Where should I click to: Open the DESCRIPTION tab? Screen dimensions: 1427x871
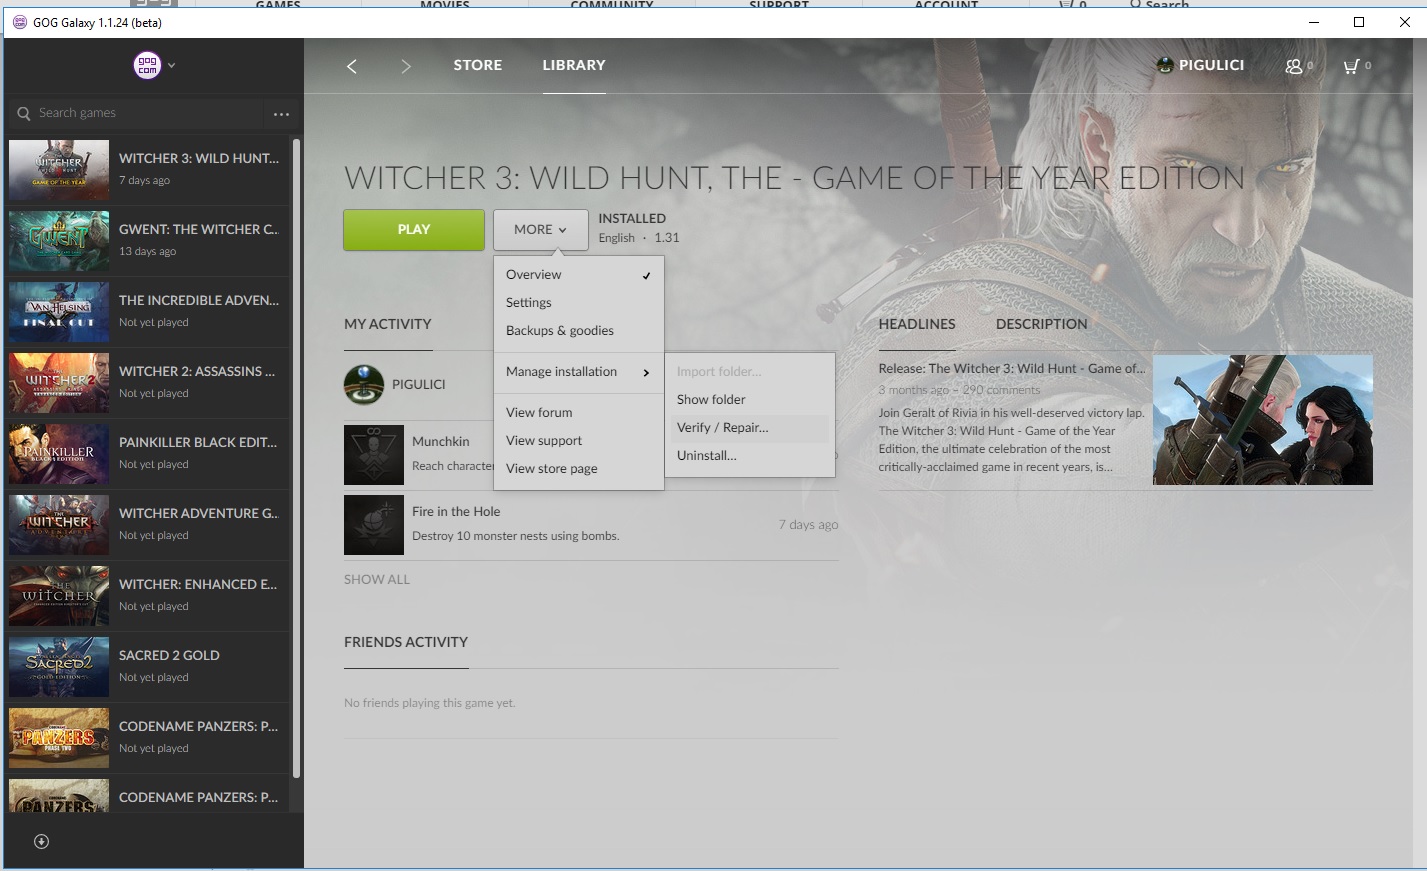click(x=1041, y=324)
